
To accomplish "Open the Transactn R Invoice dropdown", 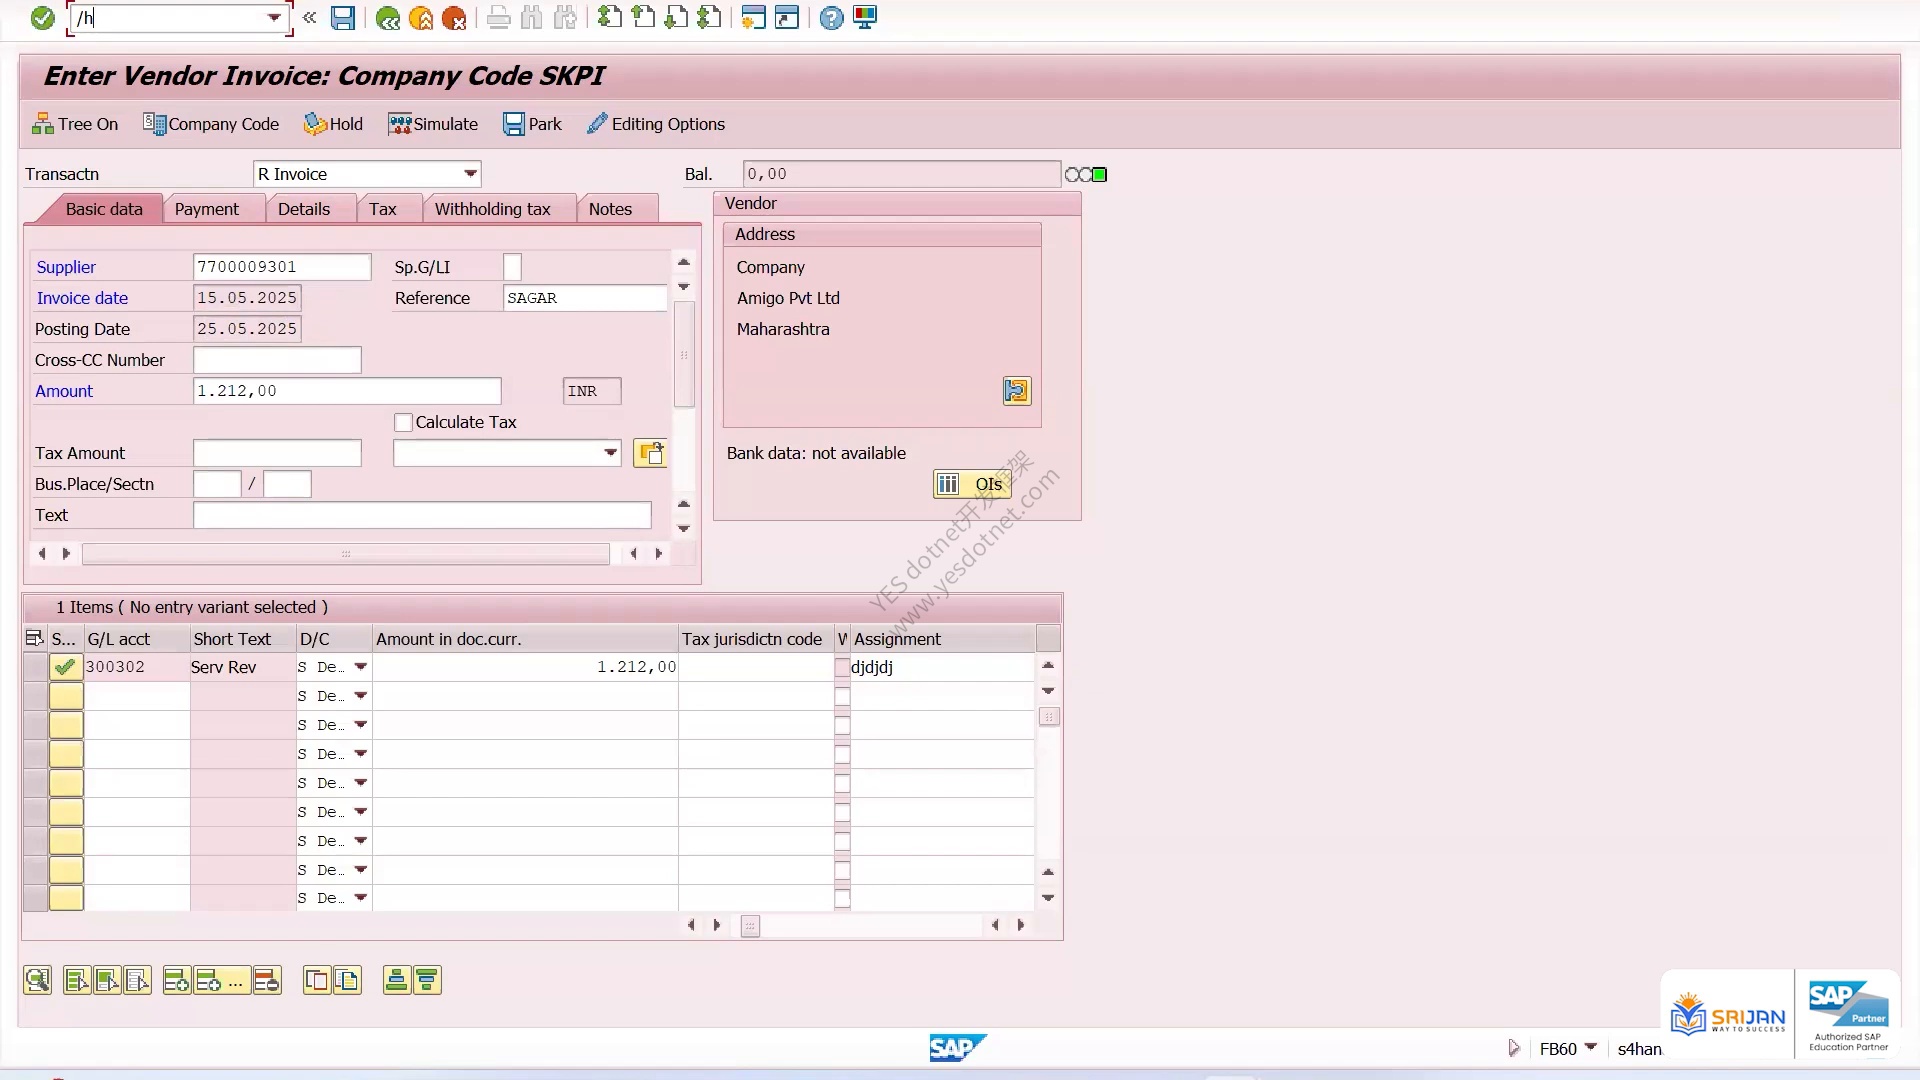I will tap(470, 174).
